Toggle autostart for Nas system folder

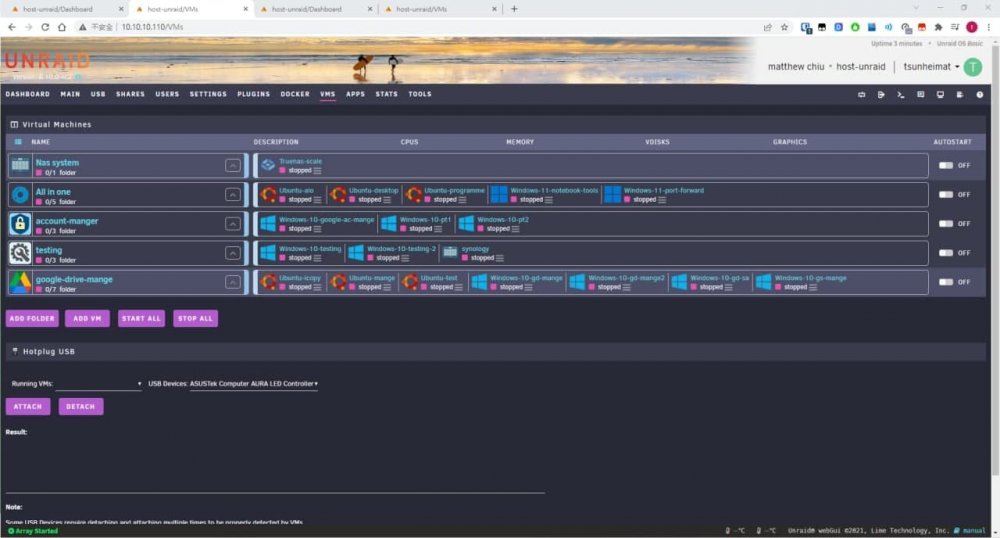pos(946,165)
